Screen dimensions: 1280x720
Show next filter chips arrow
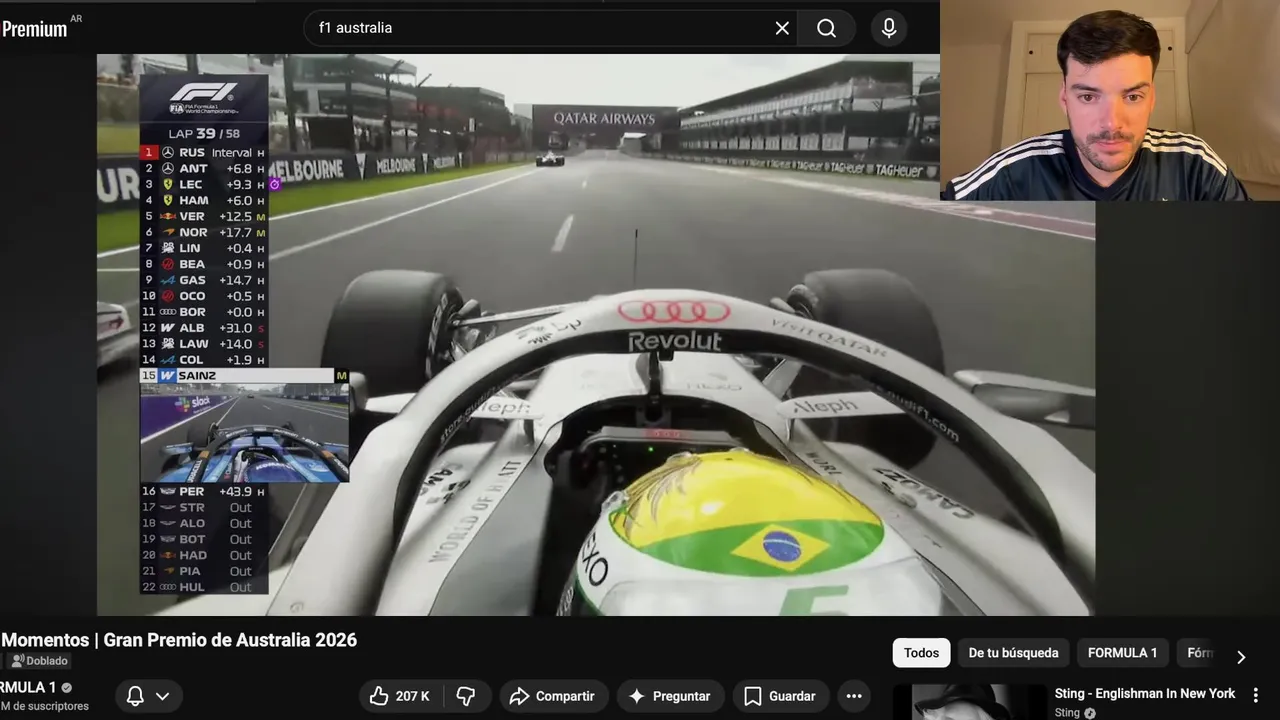tap(1241, 657)
